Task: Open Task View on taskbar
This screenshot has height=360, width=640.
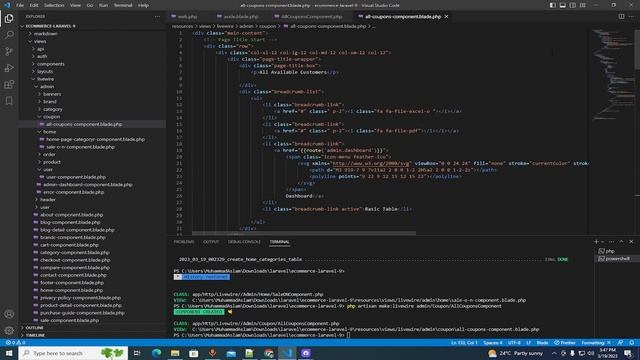Action: (137, 353)
